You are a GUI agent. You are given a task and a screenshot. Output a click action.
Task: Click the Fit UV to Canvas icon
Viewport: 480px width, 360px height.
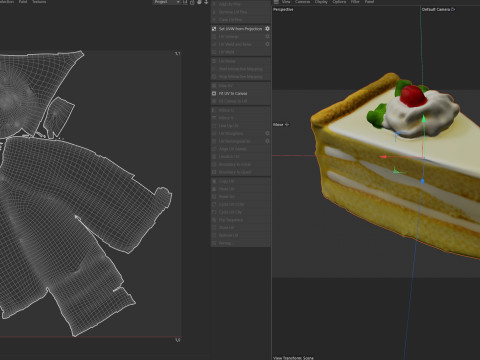tap(214, 93)
